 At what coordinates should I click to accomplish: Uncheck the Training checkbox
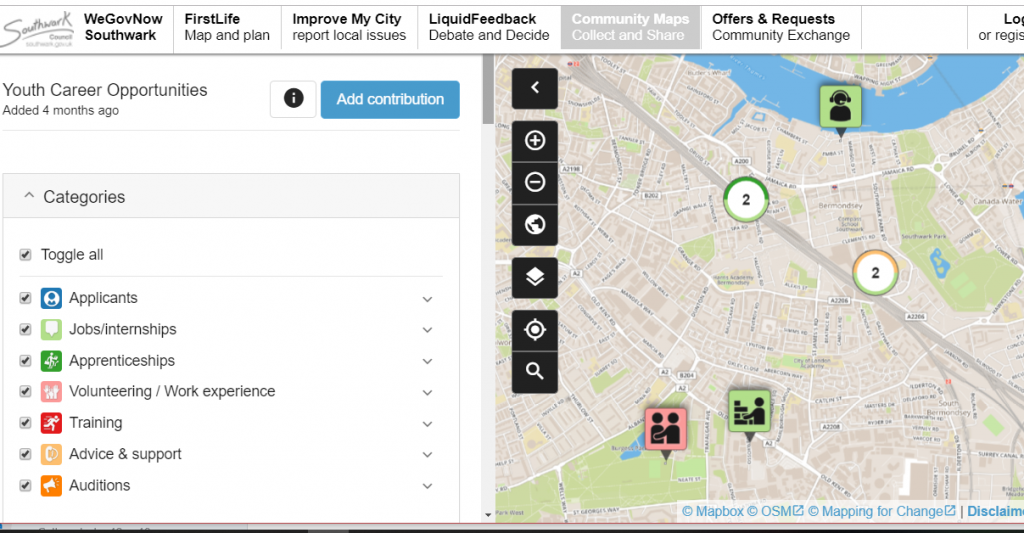coord(25,423)
